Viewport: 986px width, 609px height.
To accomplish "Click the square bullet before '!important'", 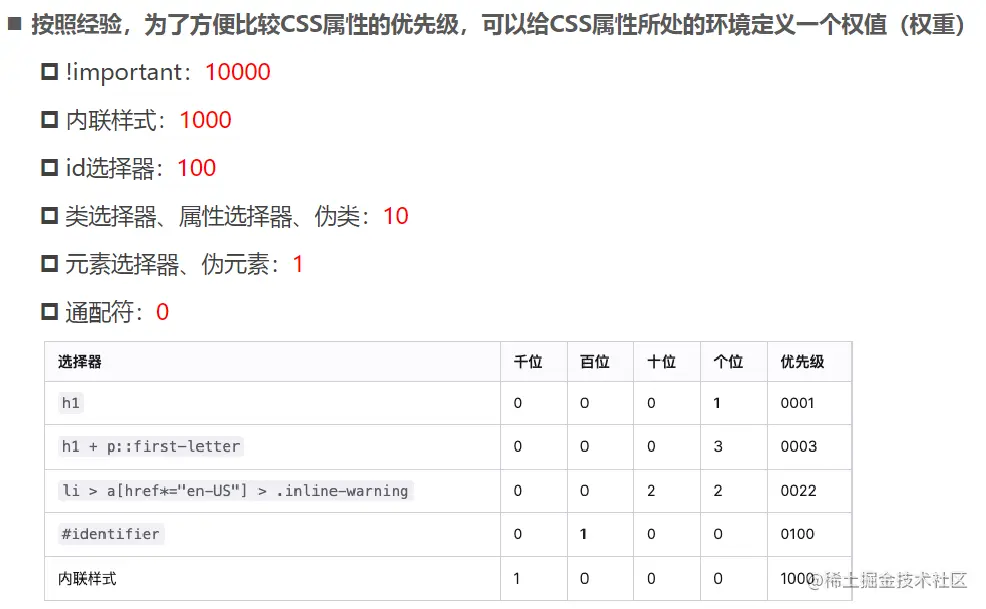I will (50, 72).
